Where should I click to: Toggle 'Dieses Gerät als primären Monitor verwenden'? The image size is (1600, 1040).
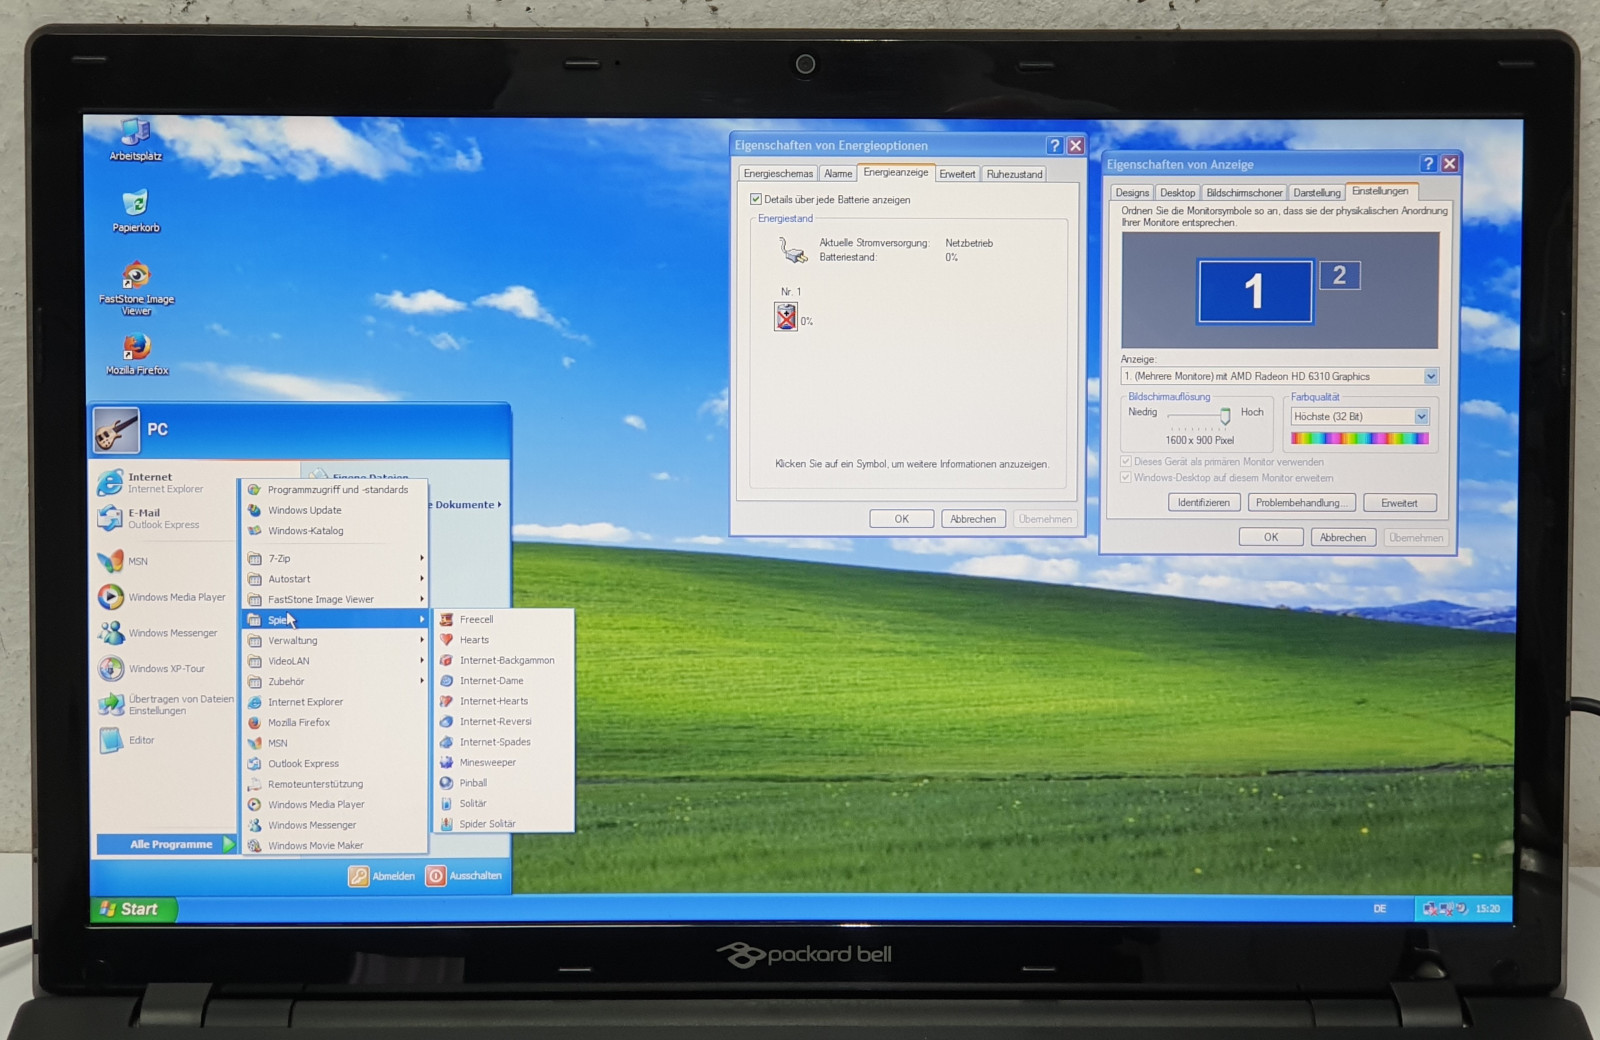tap(1126, 462)
